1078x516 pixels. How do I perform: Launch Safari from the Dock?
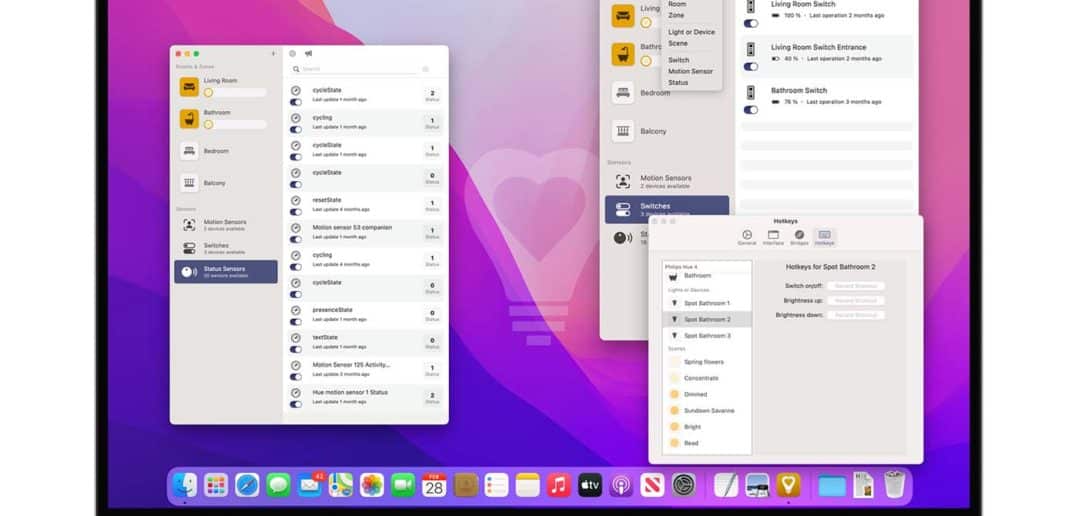[247, 486]
